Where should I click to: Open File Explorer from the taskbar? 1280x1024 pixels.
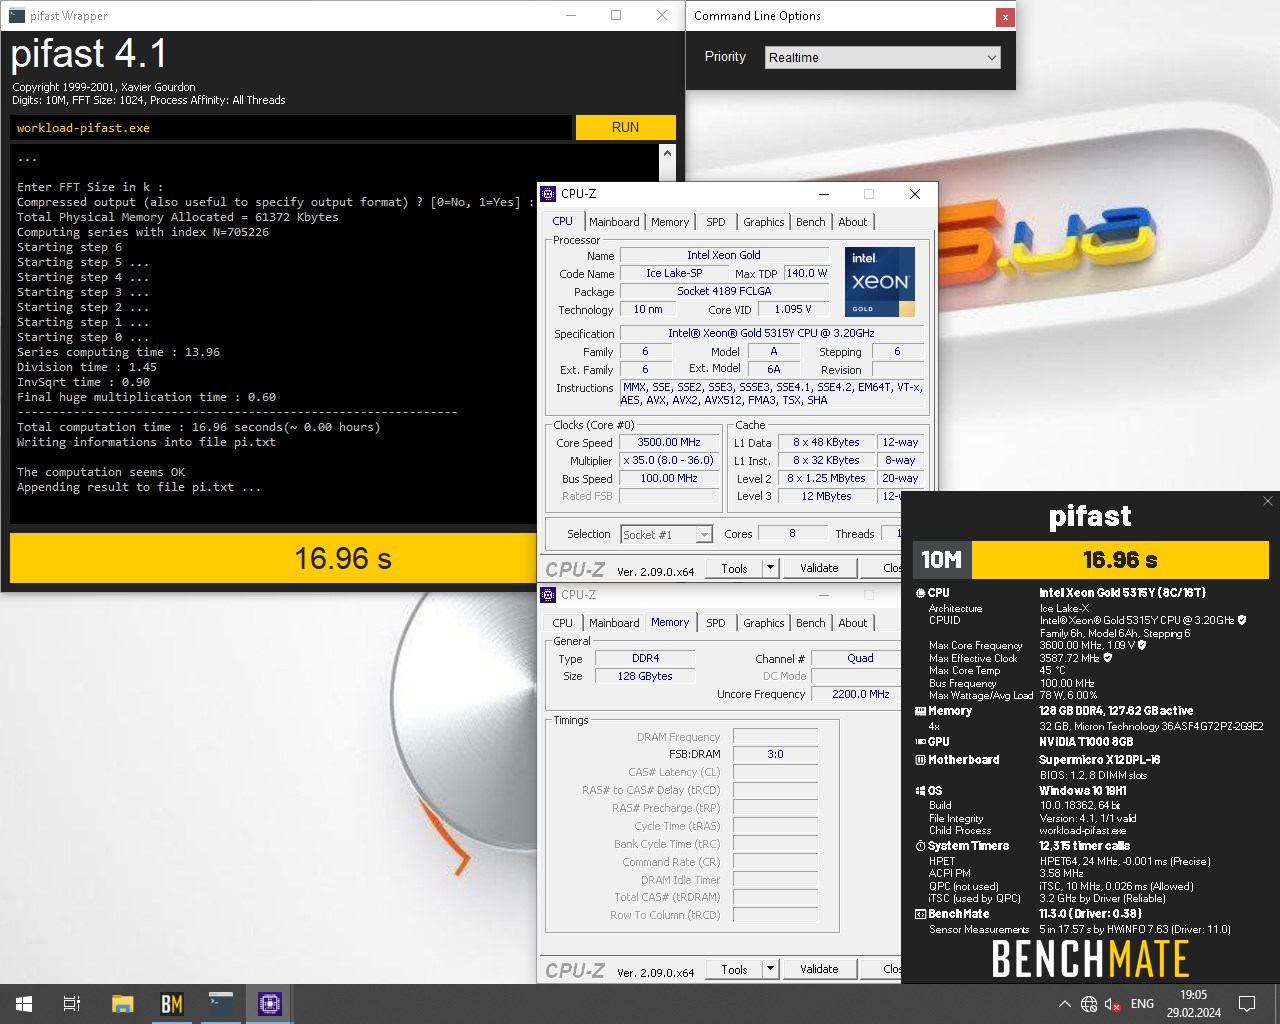(122, 1004)
